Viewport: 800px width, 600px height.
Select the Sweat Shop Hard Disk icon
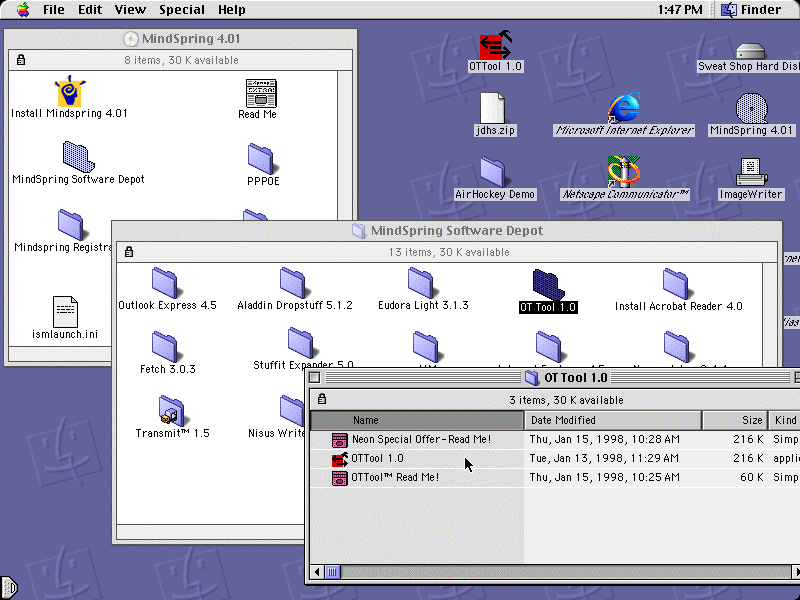coord(750,51)
